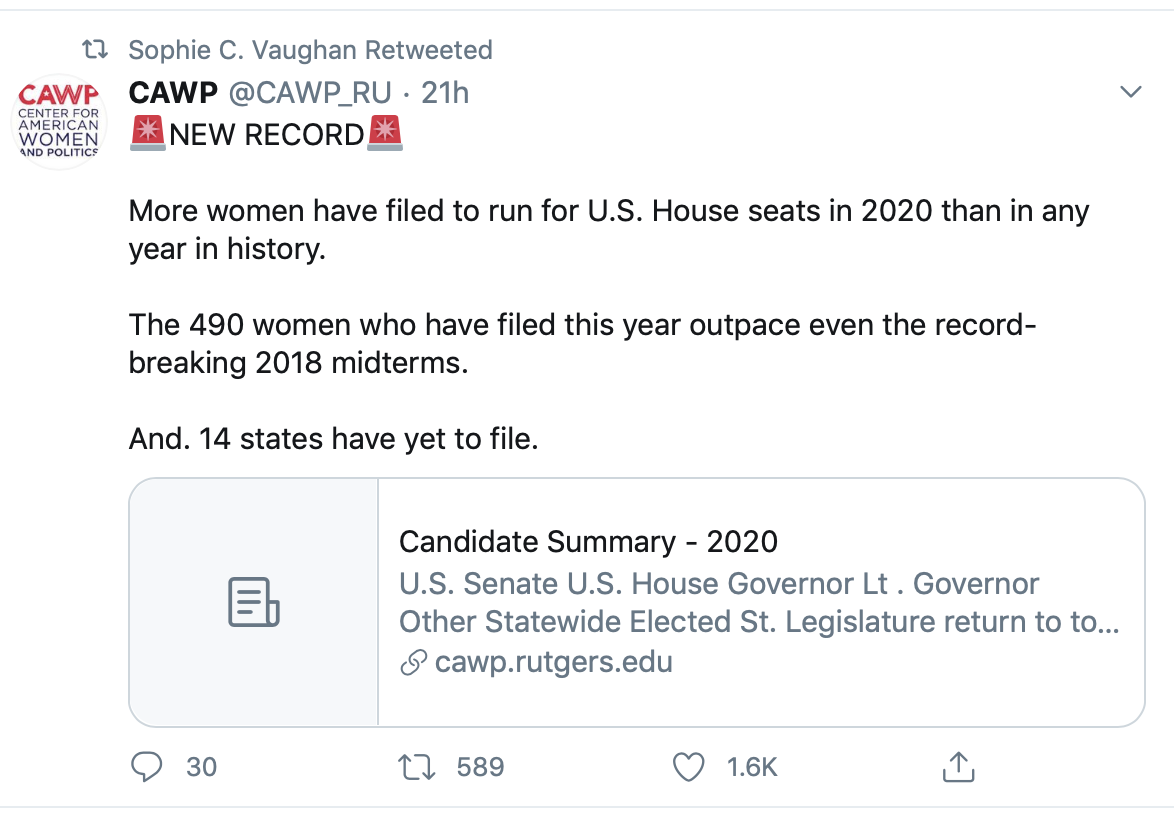Open the tweet via 21h timestamp
Screen dimensions: 1174x820
(x=445, y=93)
